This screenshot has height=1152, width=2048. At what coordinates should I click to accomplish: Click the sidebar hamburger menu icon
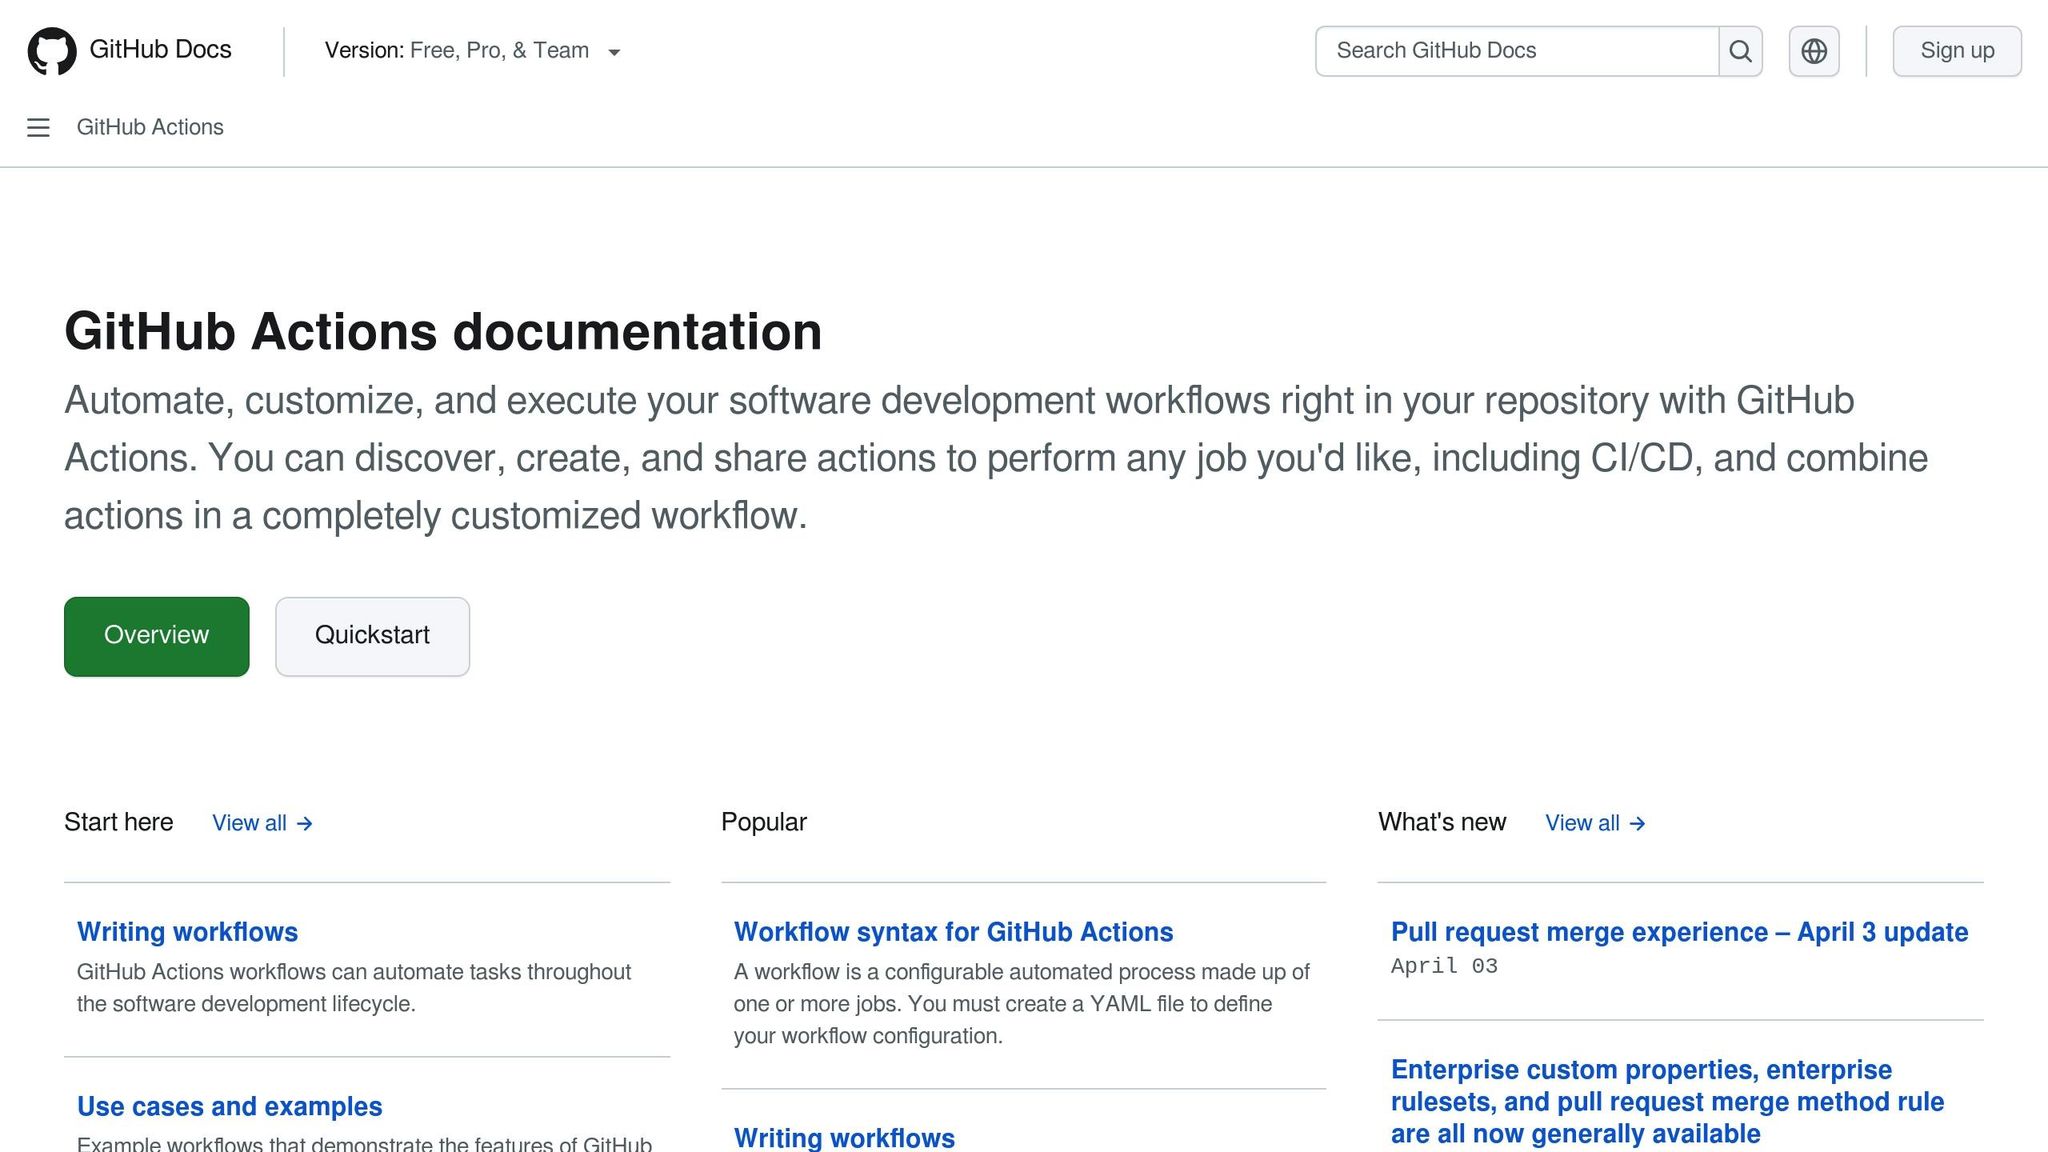[38, 128]
